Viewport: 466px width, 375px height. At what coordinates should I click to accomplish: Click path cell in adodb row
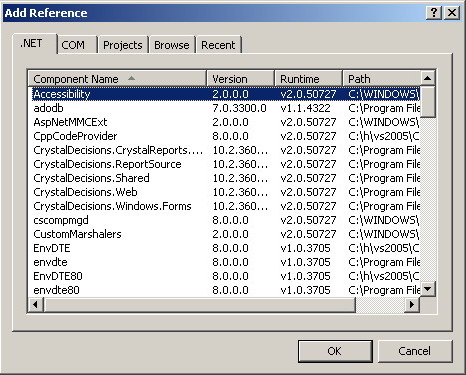point(384,108)
